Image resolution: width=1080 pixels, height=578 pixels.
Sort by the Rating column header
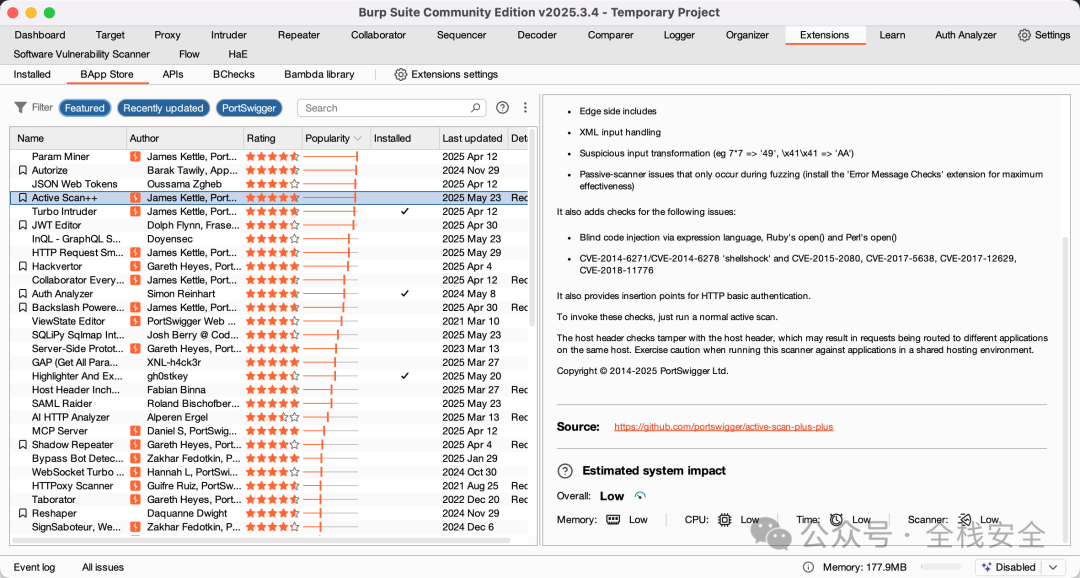click(x=273, y=138)
